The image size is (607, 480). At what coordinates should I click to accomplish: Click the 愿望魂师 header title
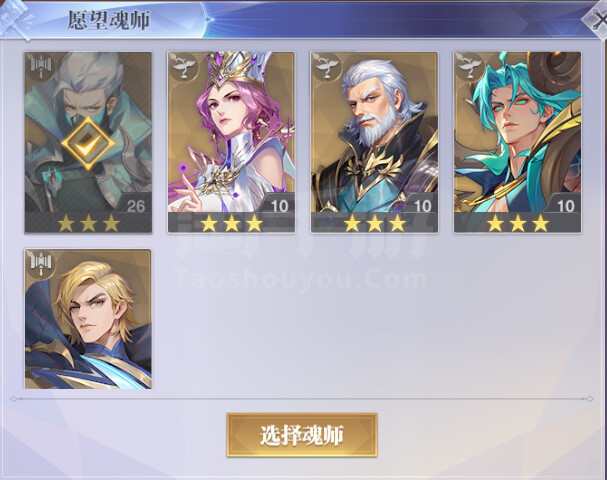click(x=109, y=20)
